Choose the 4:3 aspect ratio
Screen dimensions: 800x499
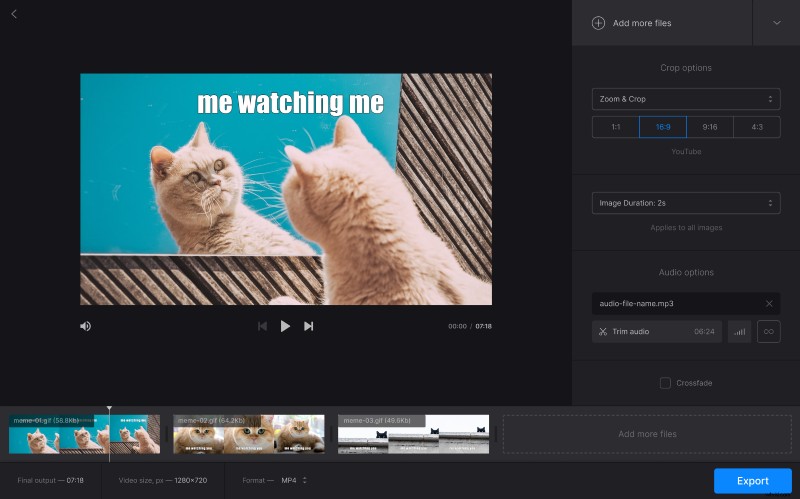pyautogui.click(x=757, y=127)
